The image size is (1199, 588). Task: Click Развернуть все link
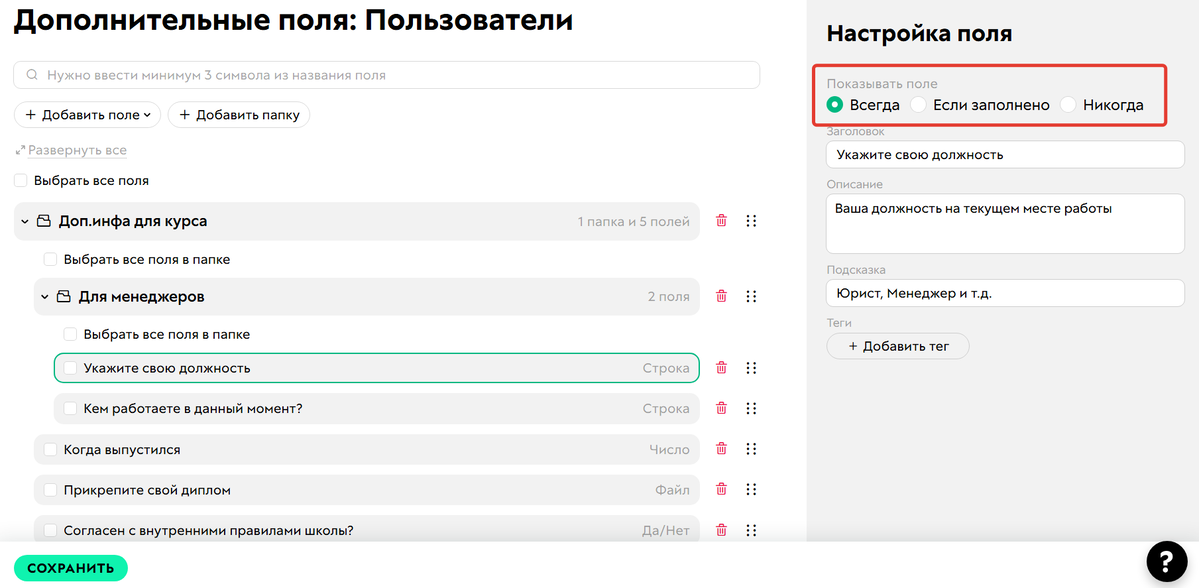(77, 151)
